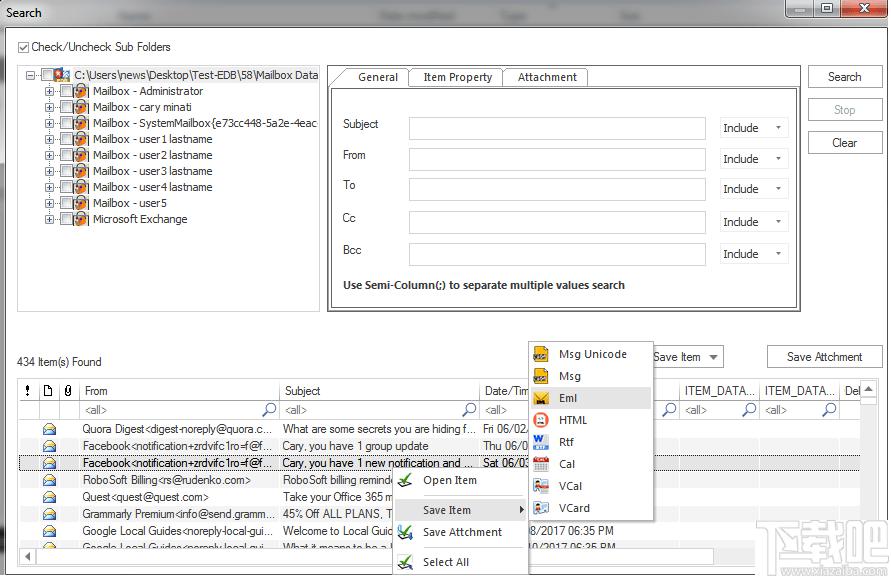This screenshot has width=891, height=576.
Task: Click the Msg format icon
Action: [540, 376]
